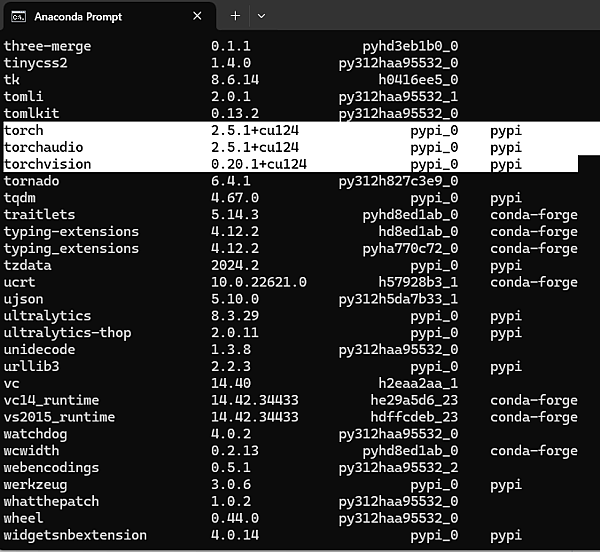Click the Anaconda Prompt terminal icon
This screenshot has height=552, width=600.
point(17,16)
